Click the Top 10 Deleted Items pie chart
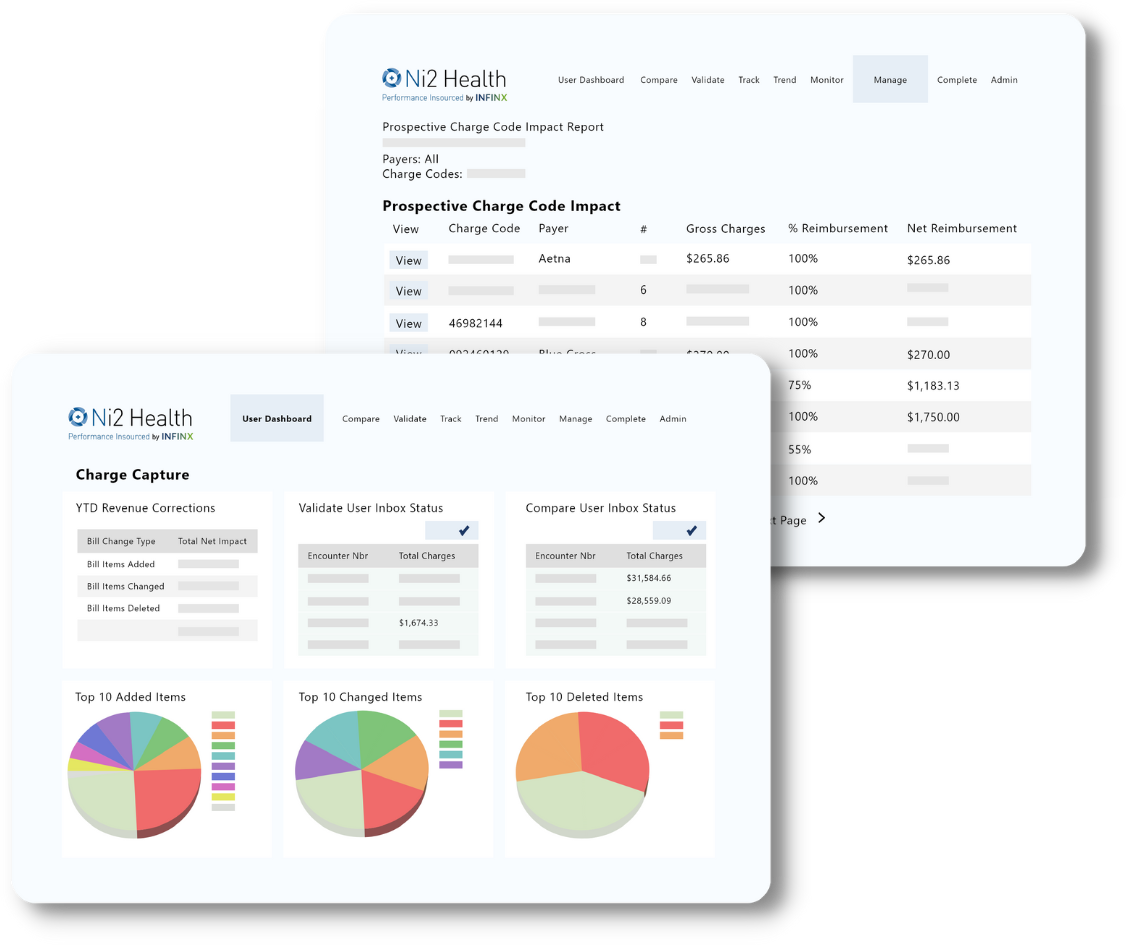Image resolution: width=1126 pixels, height=945 pixels. click(582, 774)
